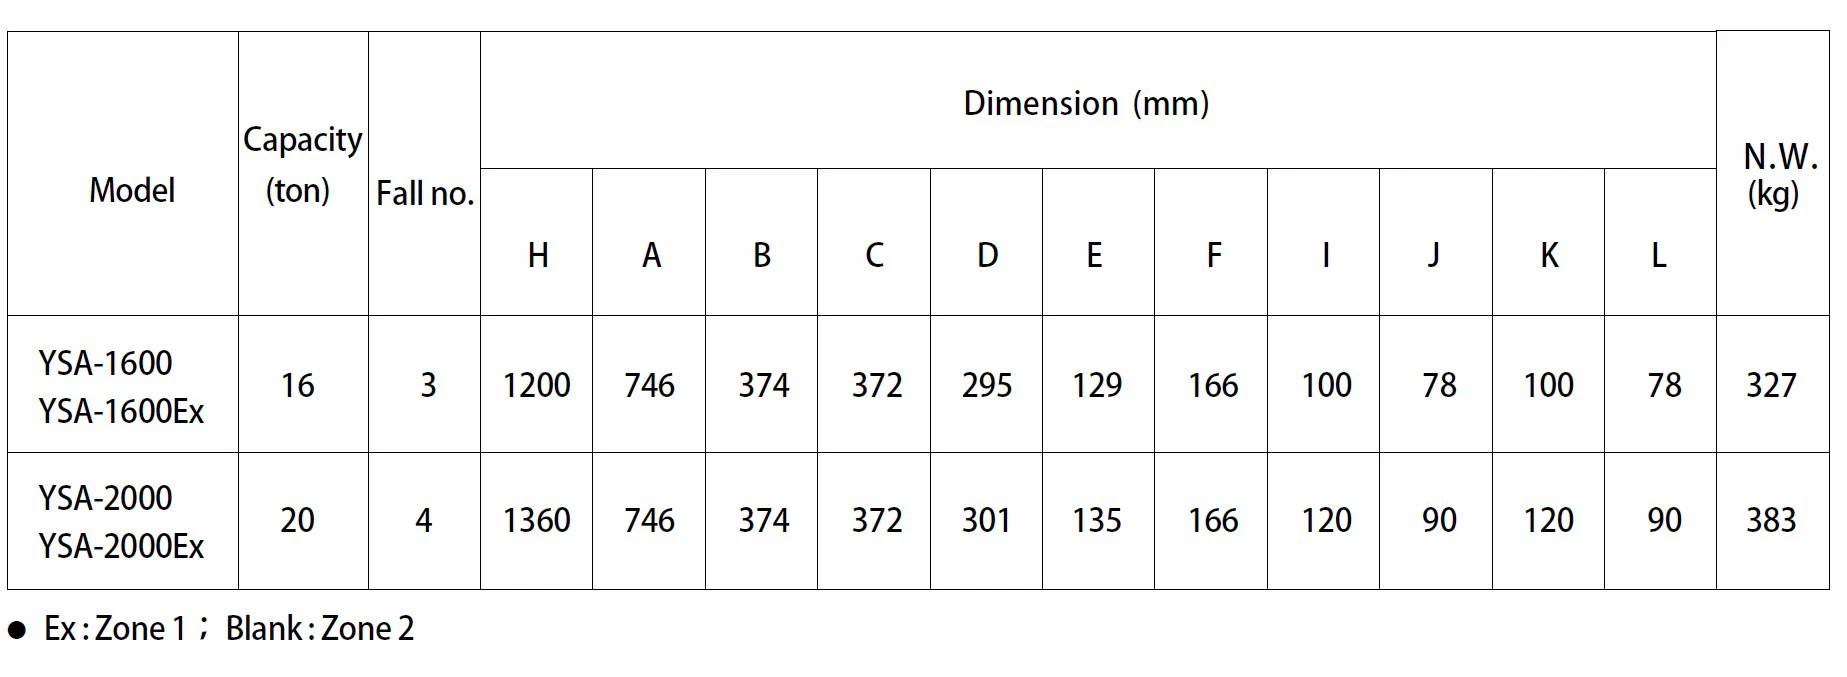The width and height of the screenshot is (1847, 677).
Task: Click the L dimension column header
Action: coord(1658,256)
